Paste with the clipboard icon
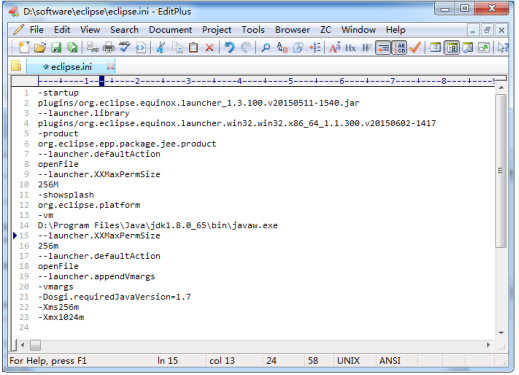The width and height of the screenshot is (519, 375). pyautogui.click(x=193, y=48)
